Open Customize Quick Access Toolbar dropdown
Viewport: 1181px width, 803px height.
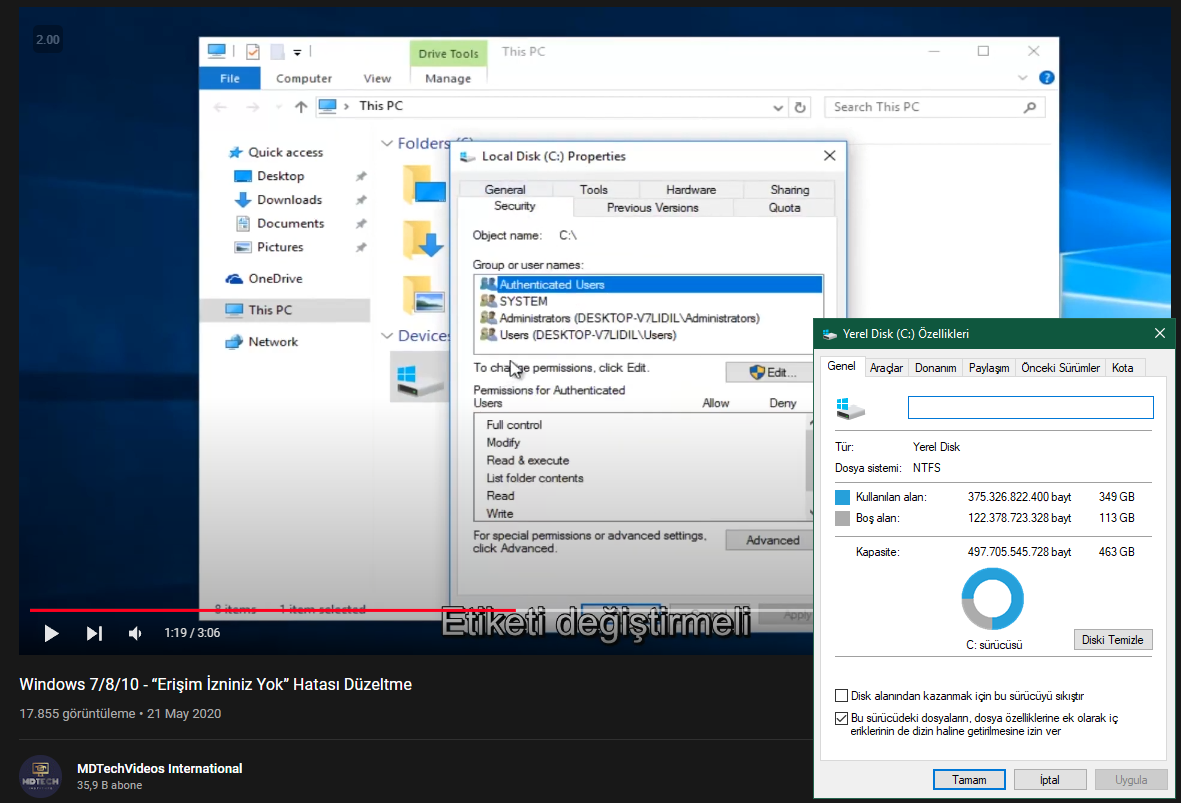pyautogui.click(x=298, y=52)
